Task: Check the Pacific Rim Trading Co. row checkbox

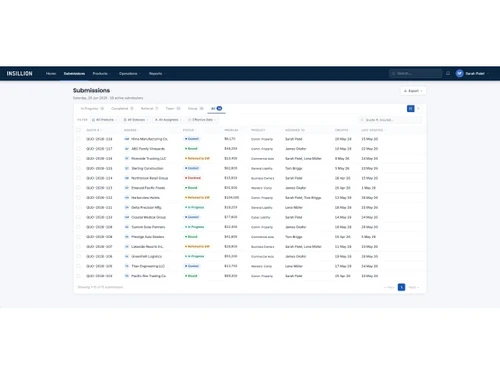Action: click(79, 276)
